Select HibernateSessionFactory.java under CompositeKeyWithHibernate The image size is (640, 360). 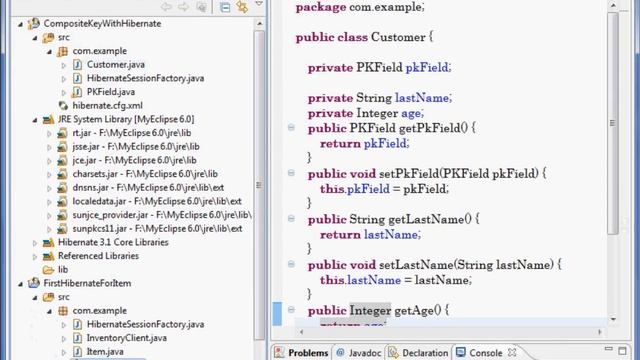(x=145, y=78)
